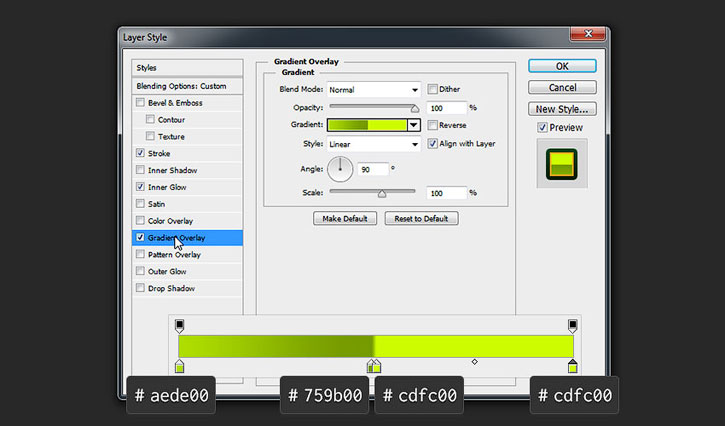
Task: Enable the Dither option
Action: 432,89
